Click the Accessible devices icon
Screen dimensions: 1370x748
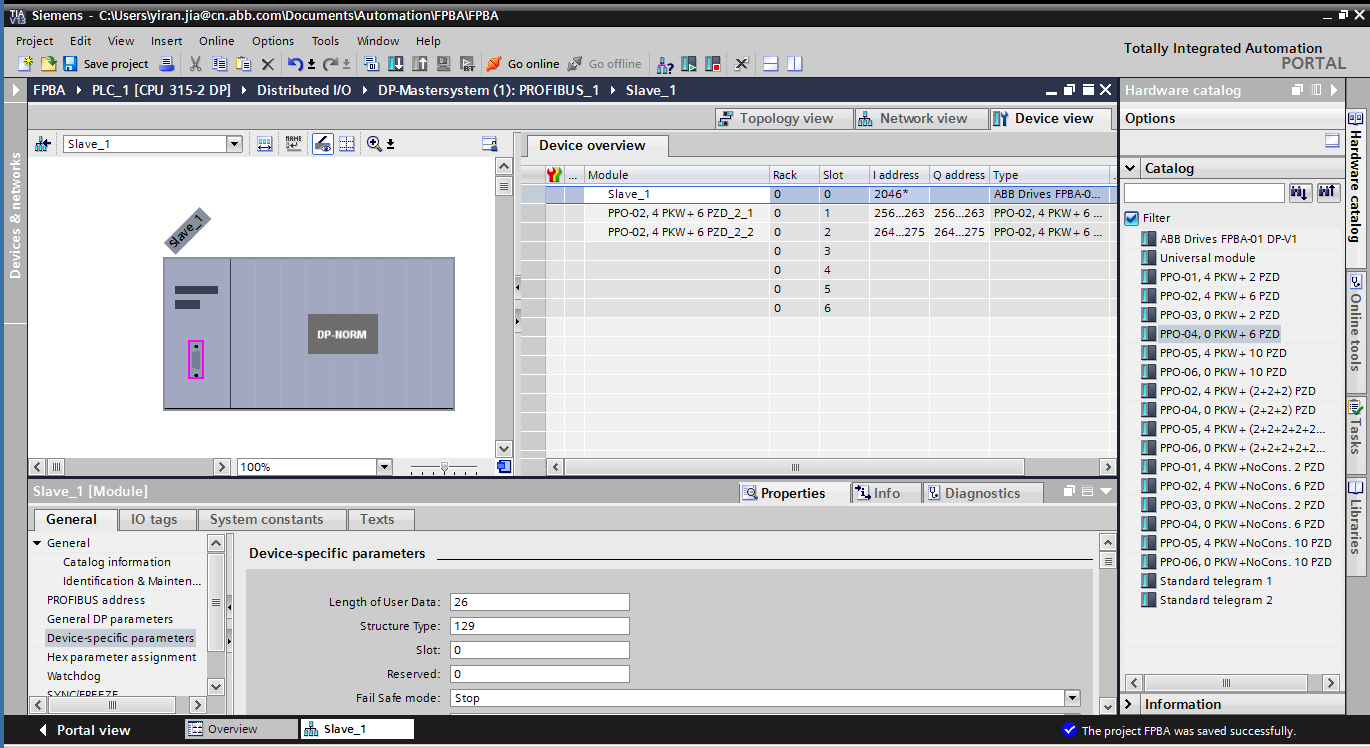click(664, 64)
